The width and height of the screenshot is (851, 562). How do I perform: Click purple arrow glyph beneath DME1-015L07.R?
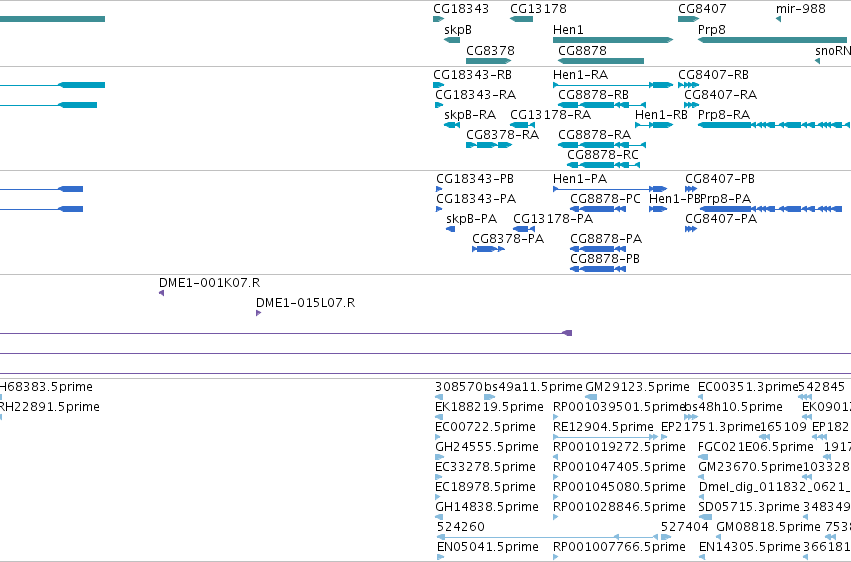point(258,313)
